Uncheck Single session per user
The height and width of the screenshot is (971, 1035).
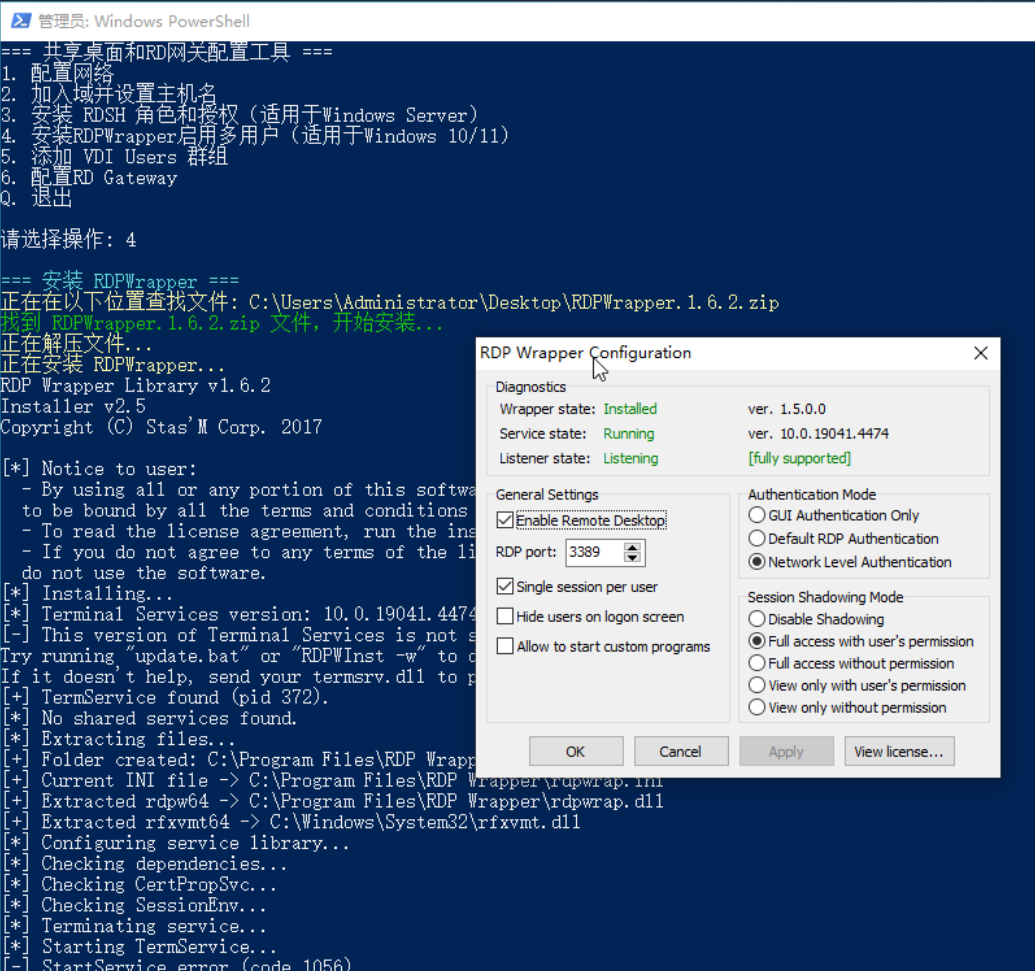[x=506, y=587]
